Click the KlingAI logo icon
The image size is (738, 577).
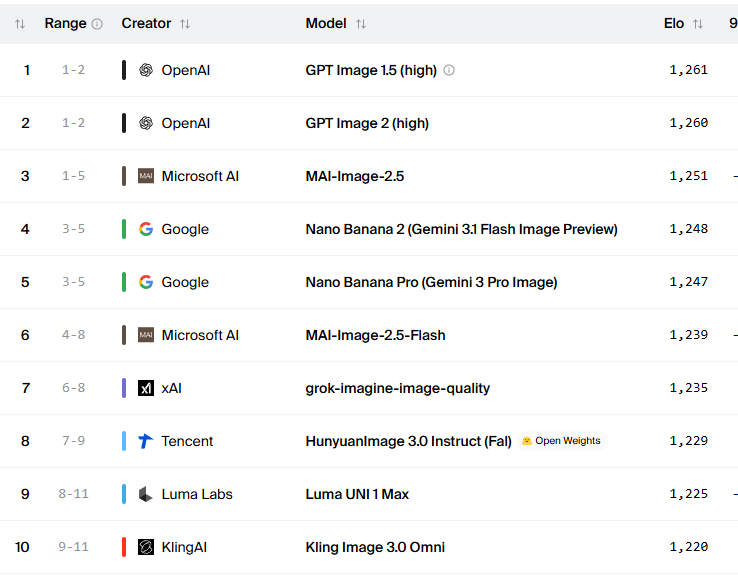[x=146, y=547]
